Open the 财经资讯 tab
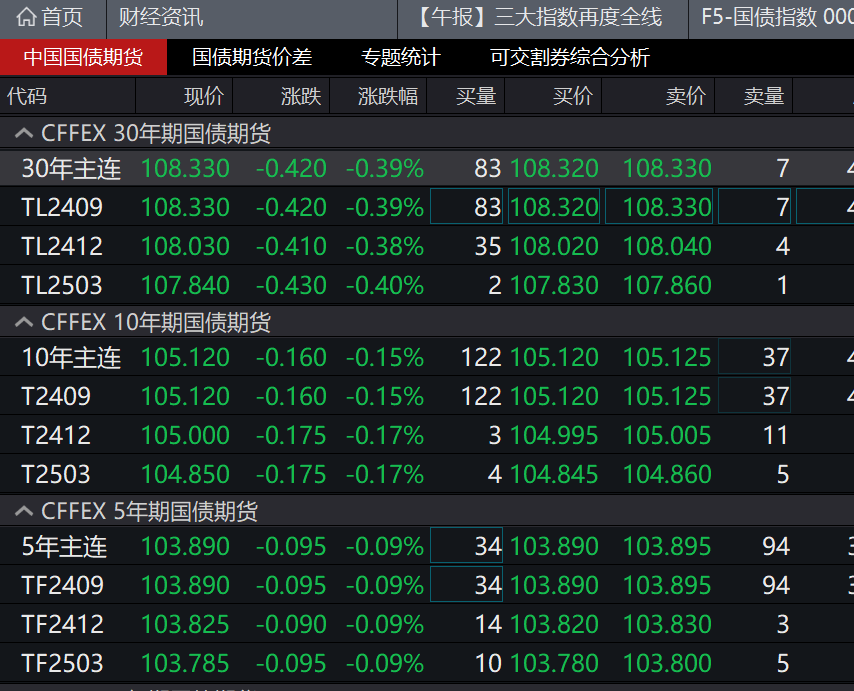 point(161,17)
